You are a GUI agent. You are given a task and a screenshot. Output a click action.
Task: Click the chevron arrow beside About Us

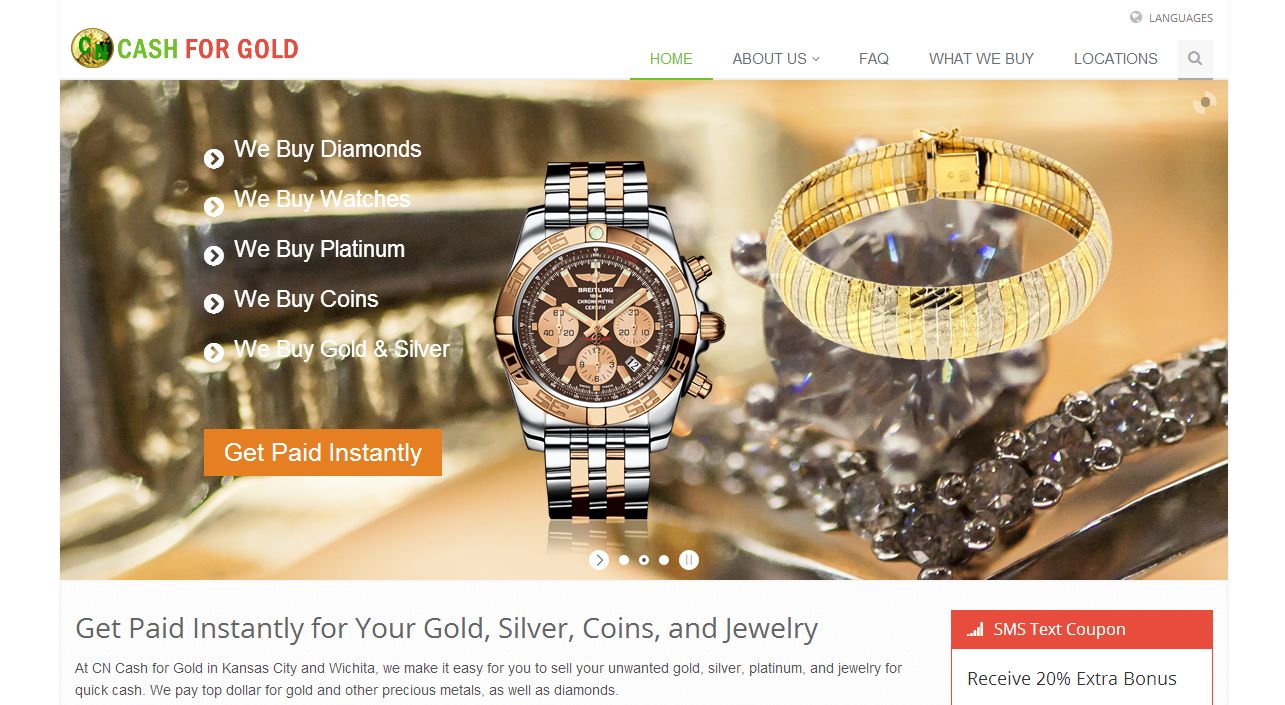coord(816,59)
